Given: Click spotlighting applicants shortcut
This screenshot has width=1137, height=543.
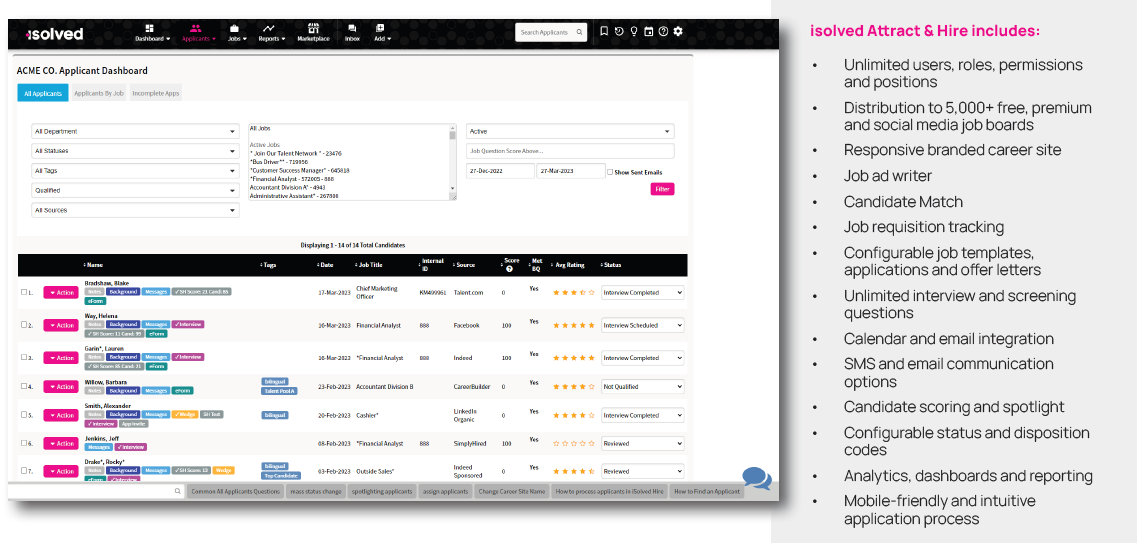Looking at the screenshot, I should pos(382,492).
